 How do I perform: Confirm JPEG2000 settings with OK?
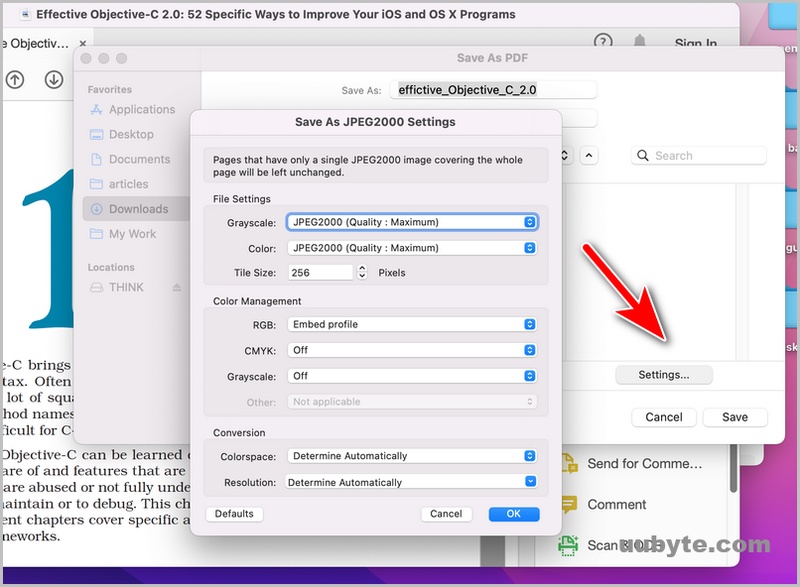[x=514, y=514]
